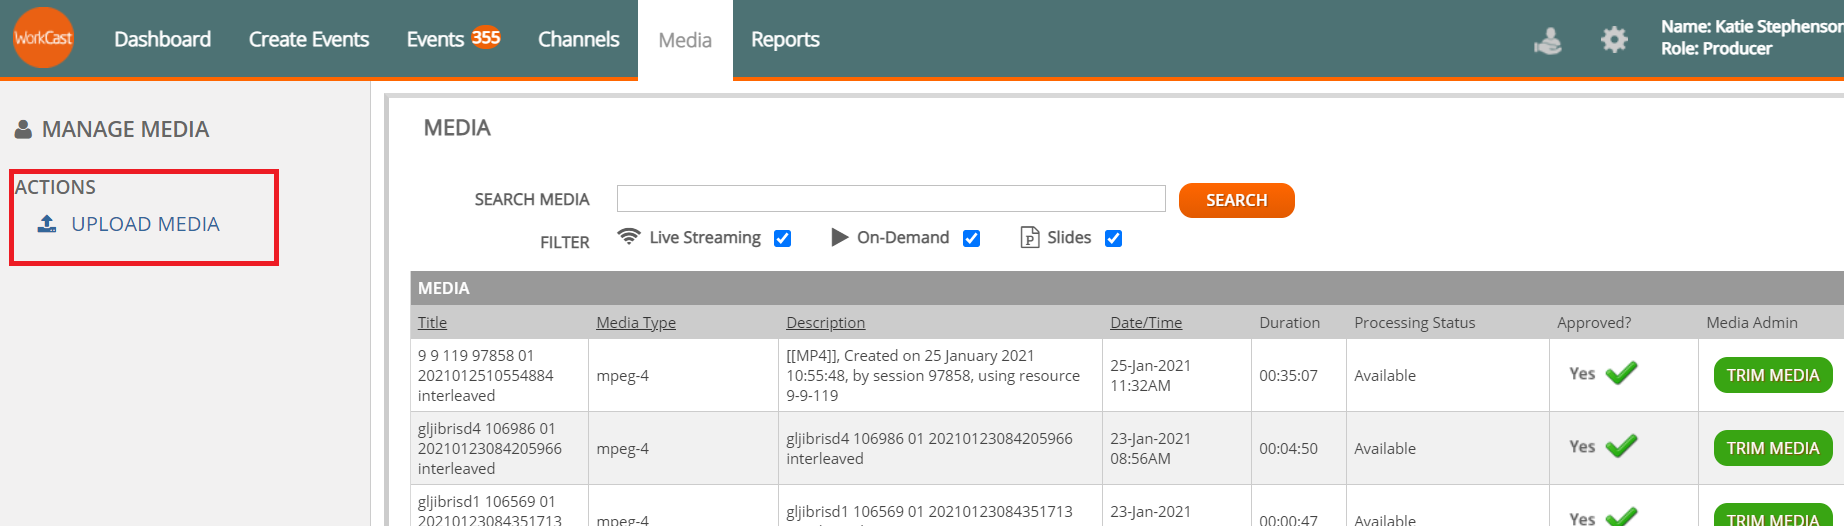This screenshot has width=1844, height=526.
Task: Toggle the Live Streaming filter checkbox
Action: point(783,238)
